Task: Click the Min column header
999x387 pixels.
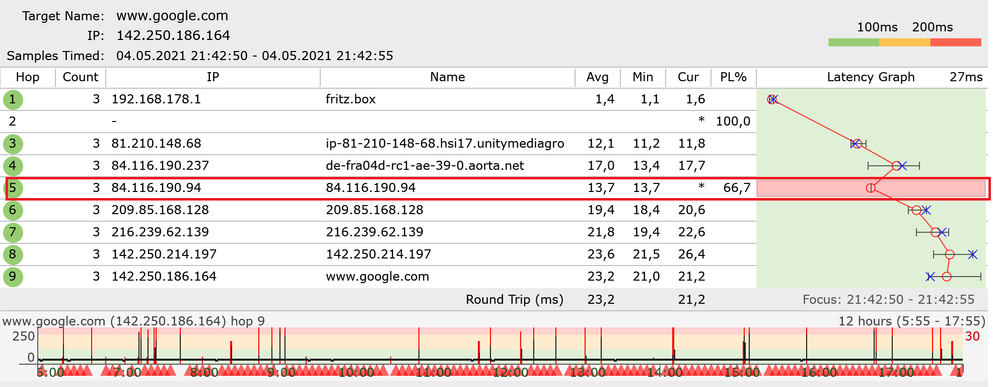Action: click(643, 77)
